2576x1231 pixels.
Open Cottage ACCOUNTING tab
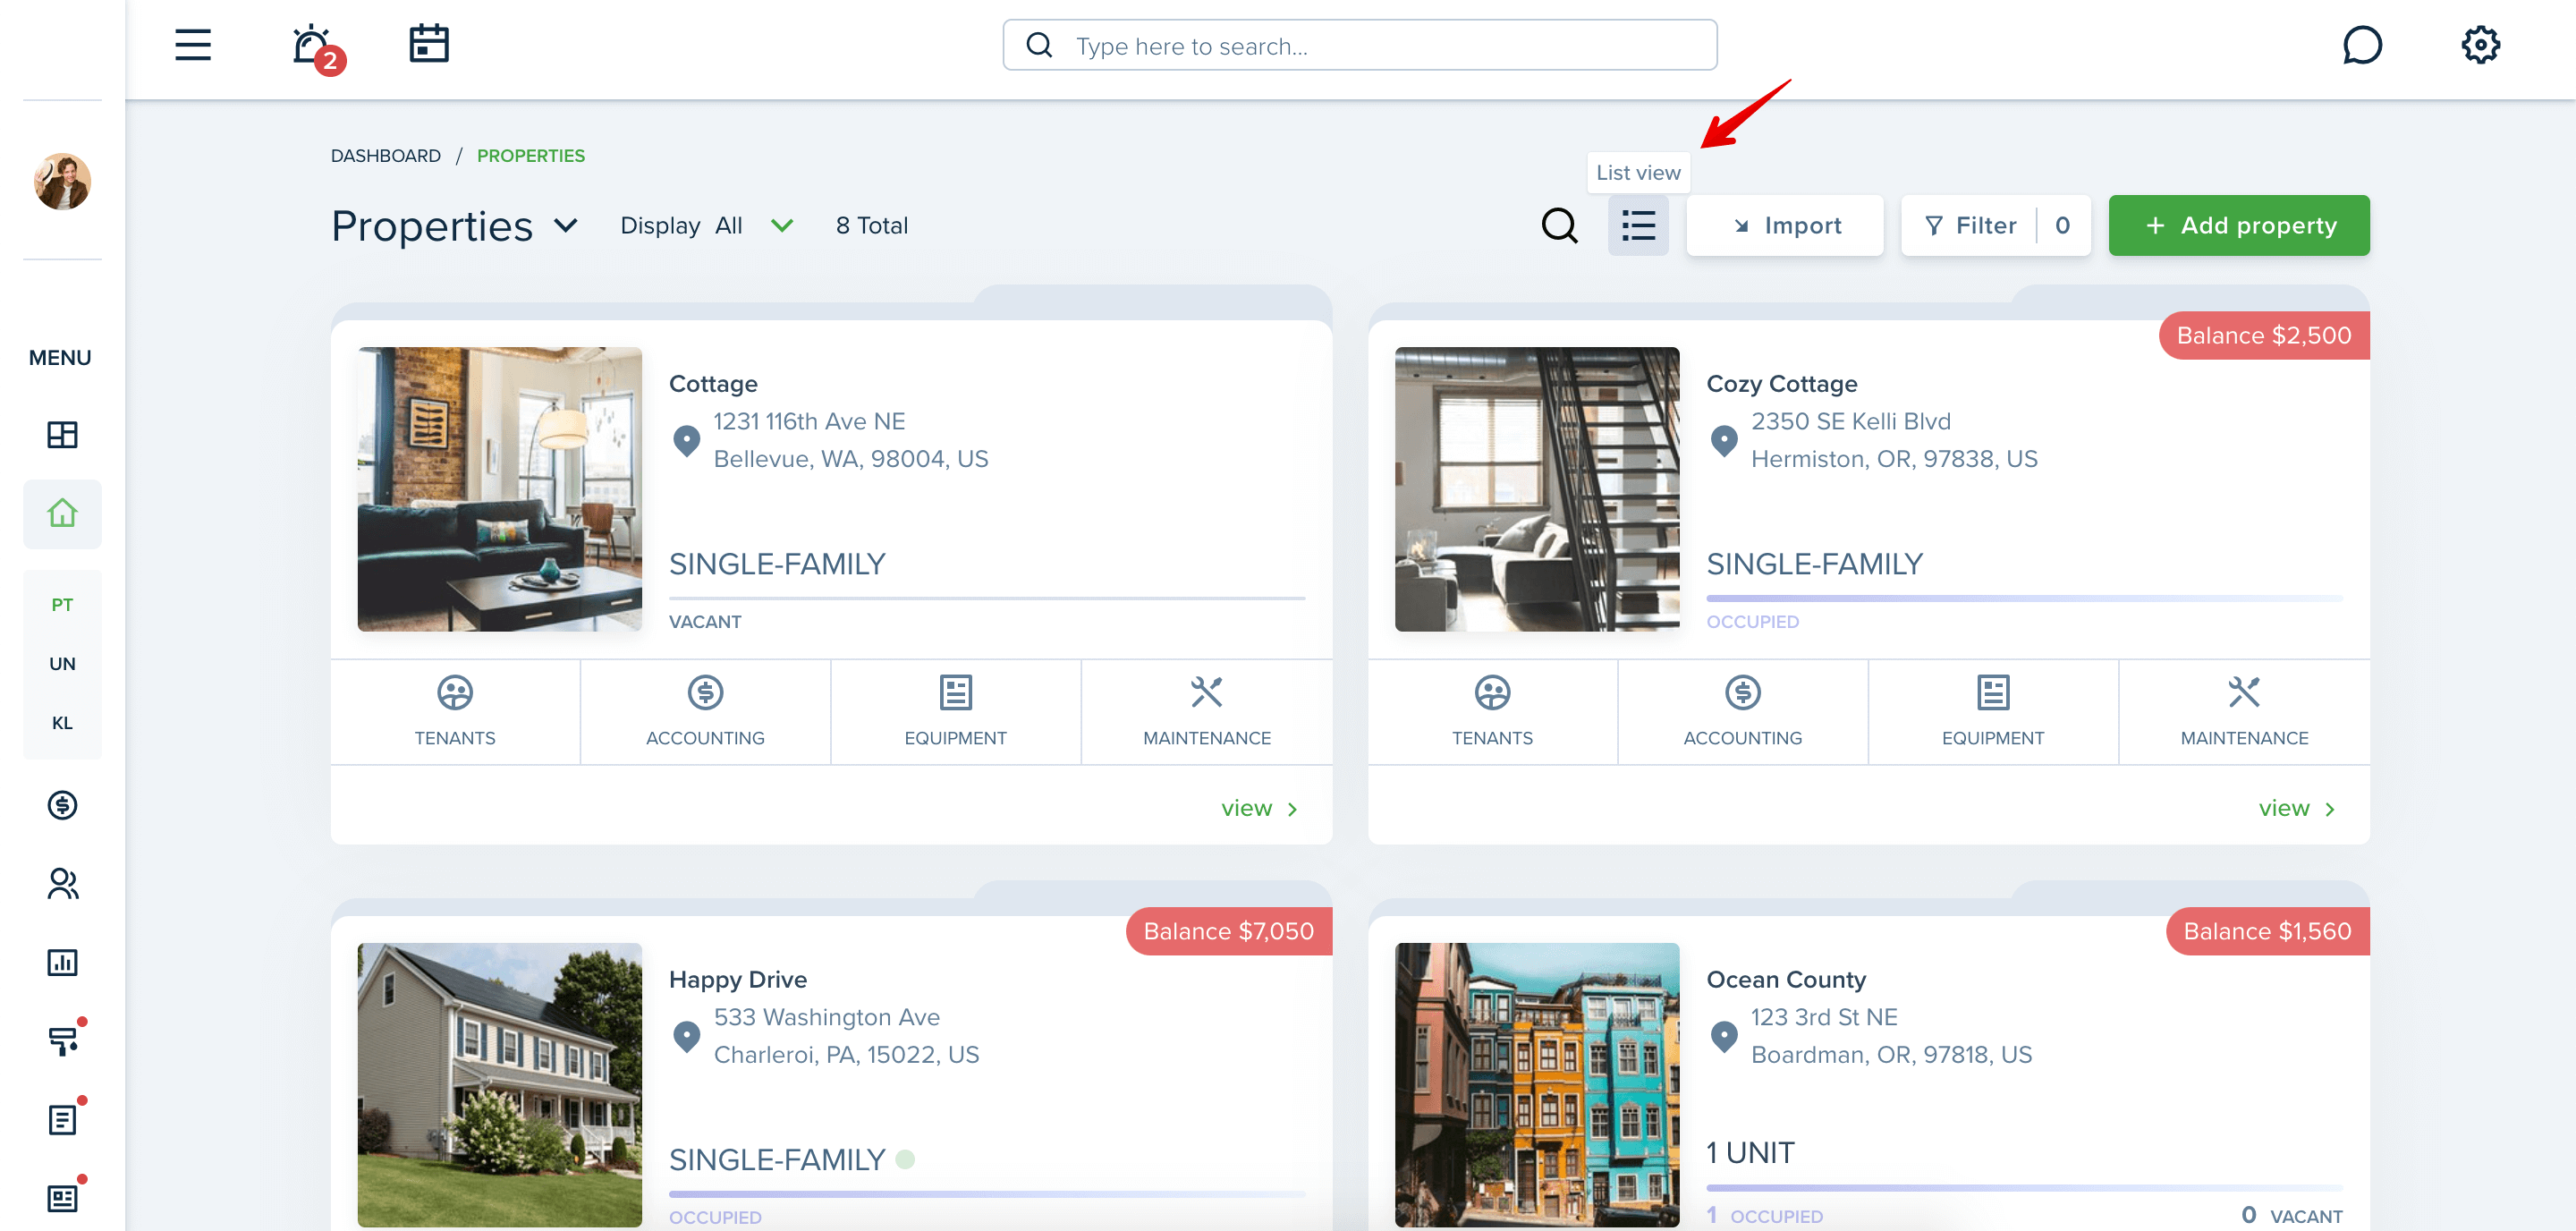pos(705,712)
